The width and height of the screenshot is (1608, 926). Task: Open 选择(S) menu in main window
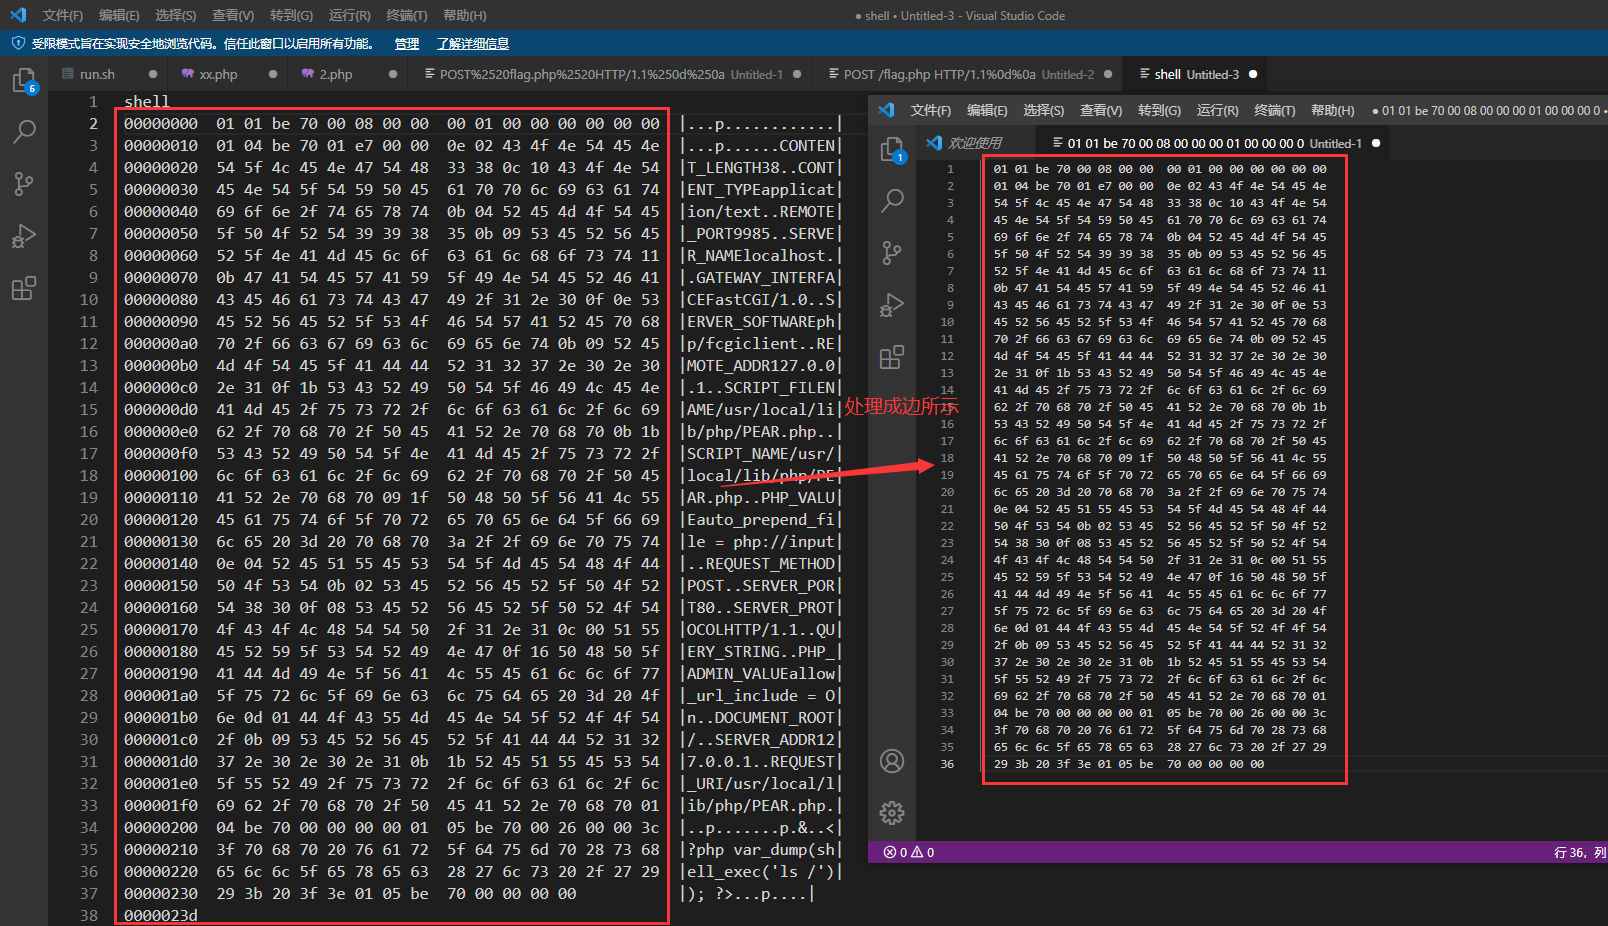(x=175, y=15)
